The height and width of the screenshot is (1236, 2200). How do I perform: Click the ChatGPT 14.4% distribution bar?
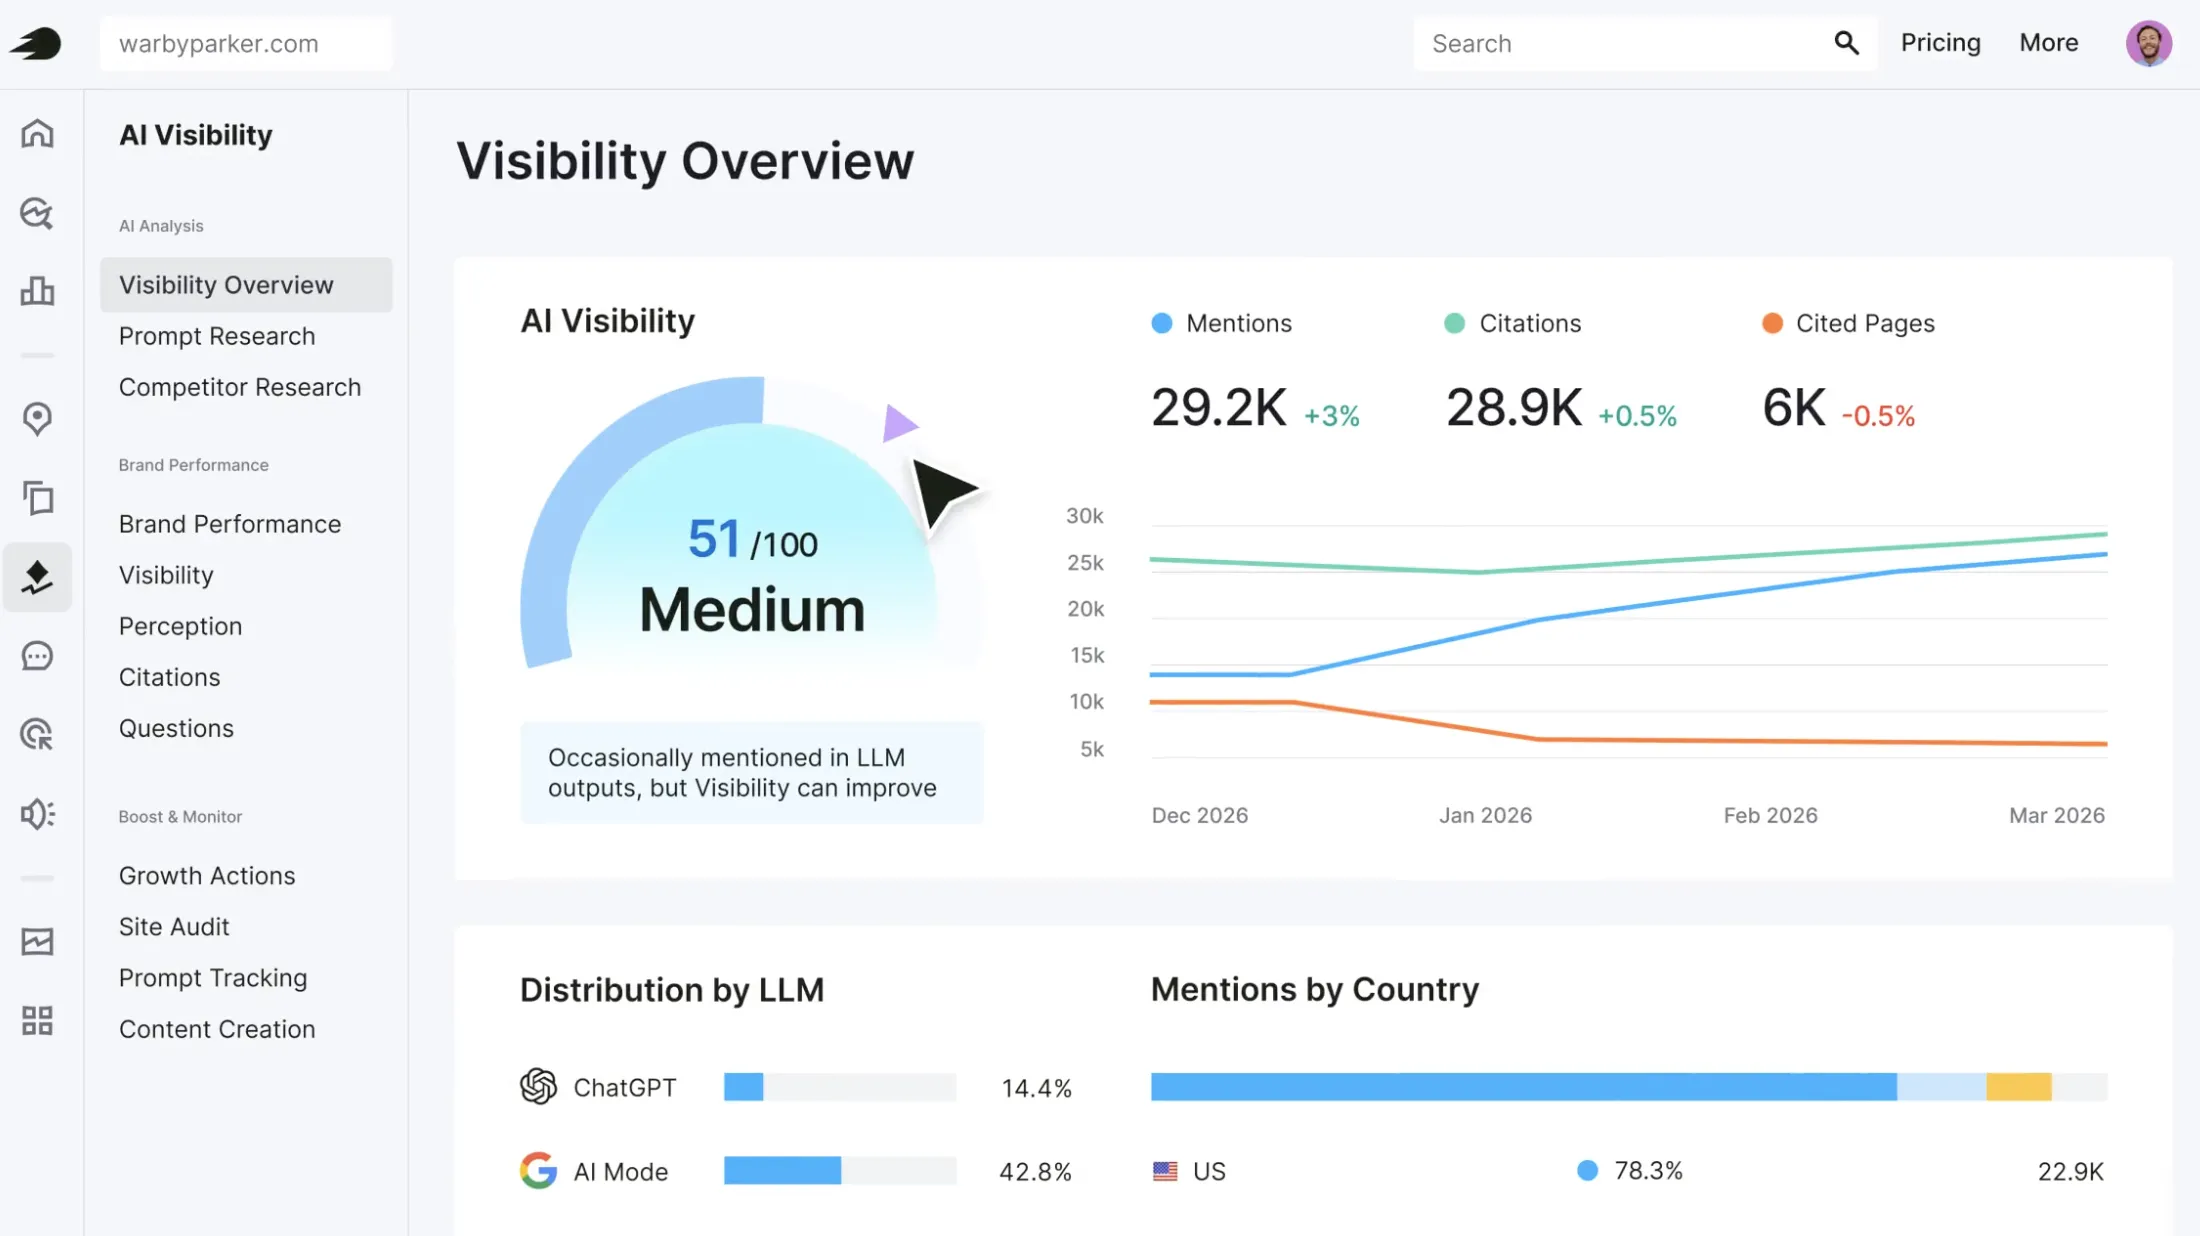coord(840,1087)
